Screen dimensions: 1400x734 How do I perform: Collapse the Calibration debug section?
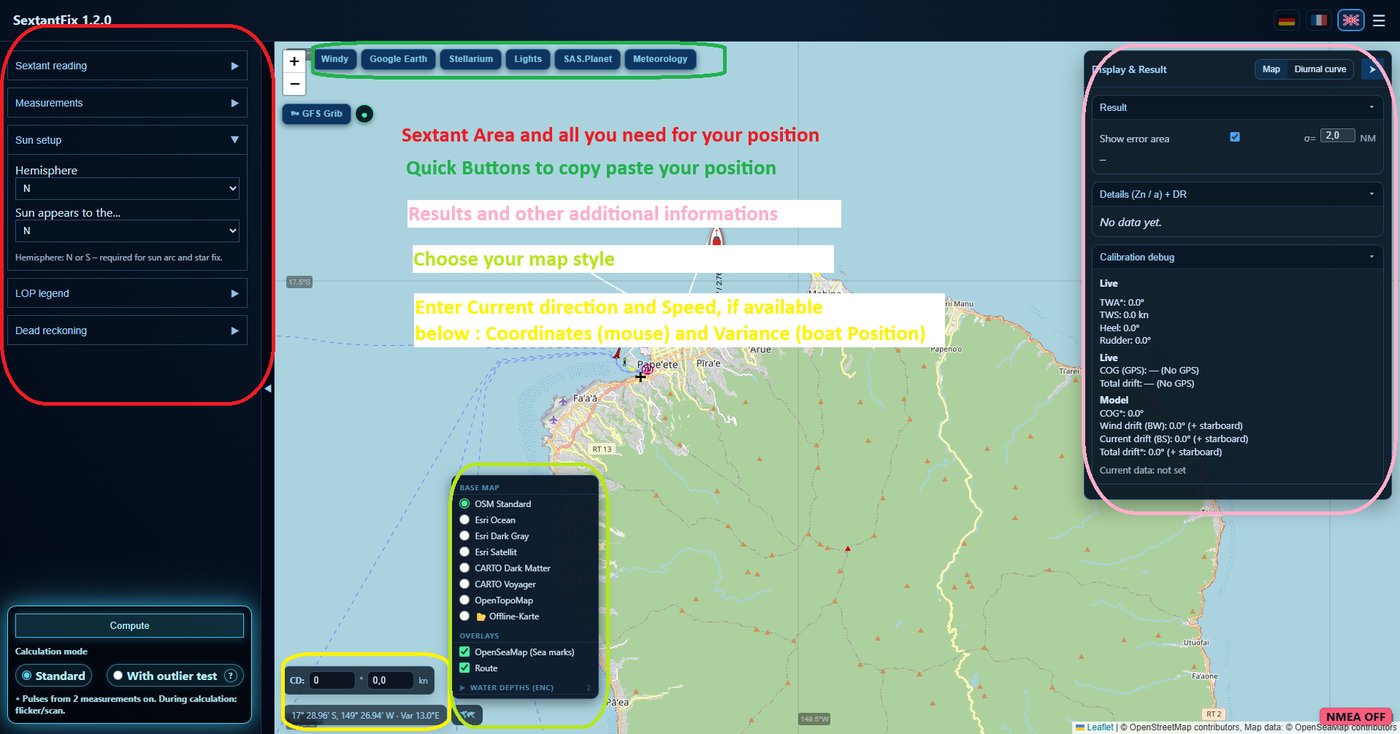coord(1237,257)
